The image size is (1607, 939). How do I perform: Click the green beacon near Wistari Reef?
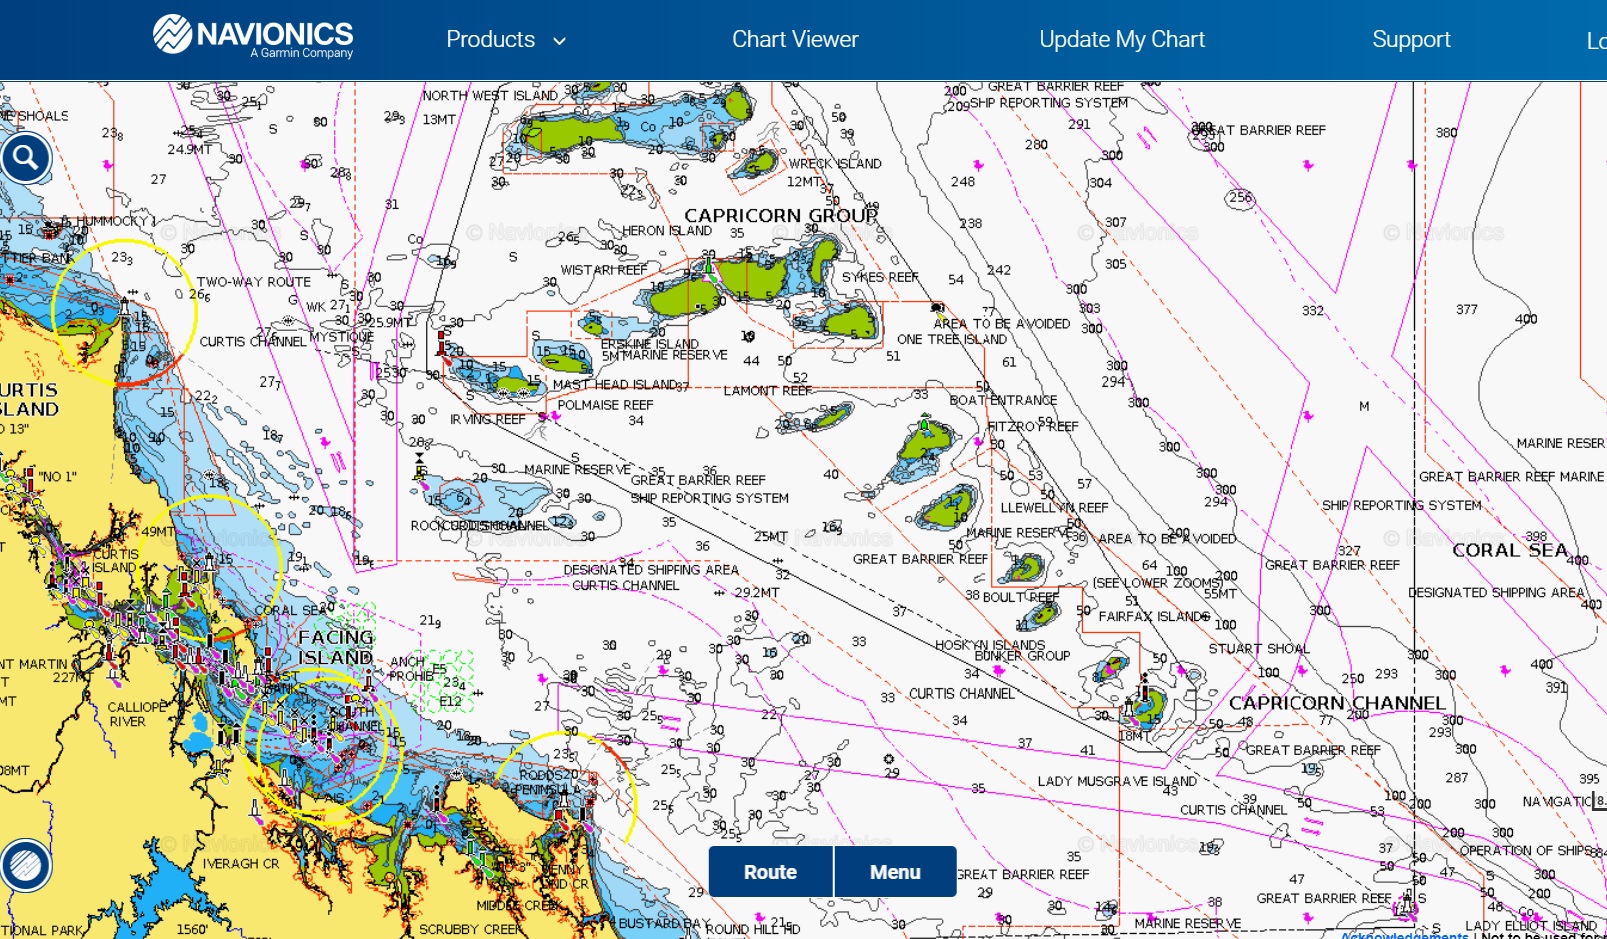709,265
